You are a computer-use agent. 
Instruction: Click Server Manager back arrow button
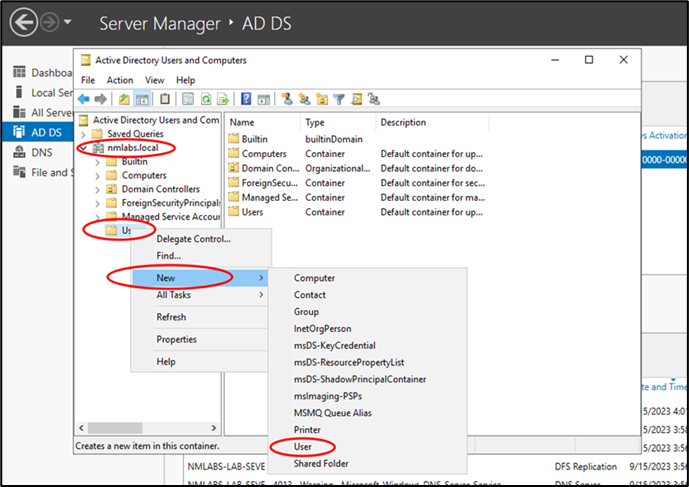[24, 22]
